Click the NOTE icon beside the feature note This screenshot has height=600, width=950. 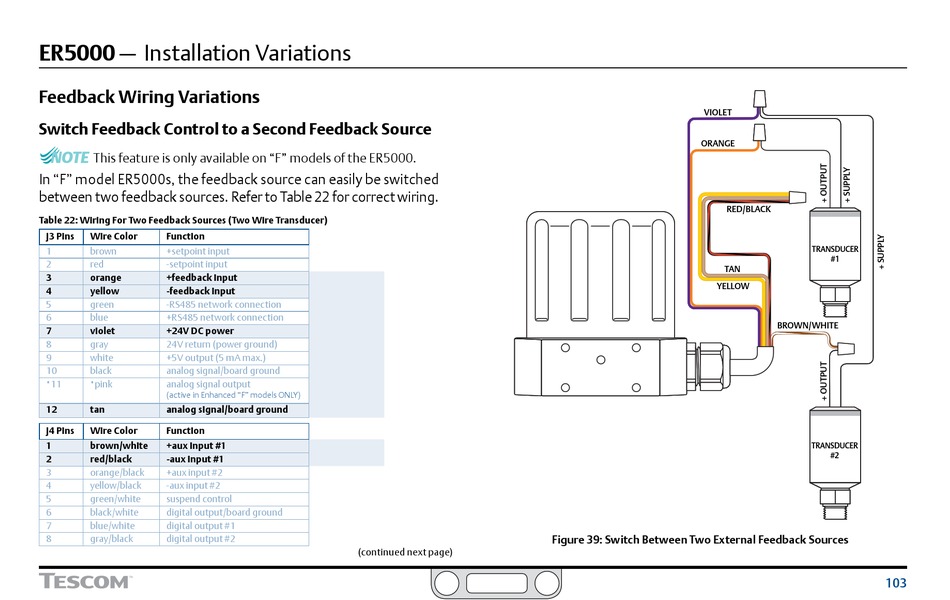pyautogui.click(x=64, y=156)
